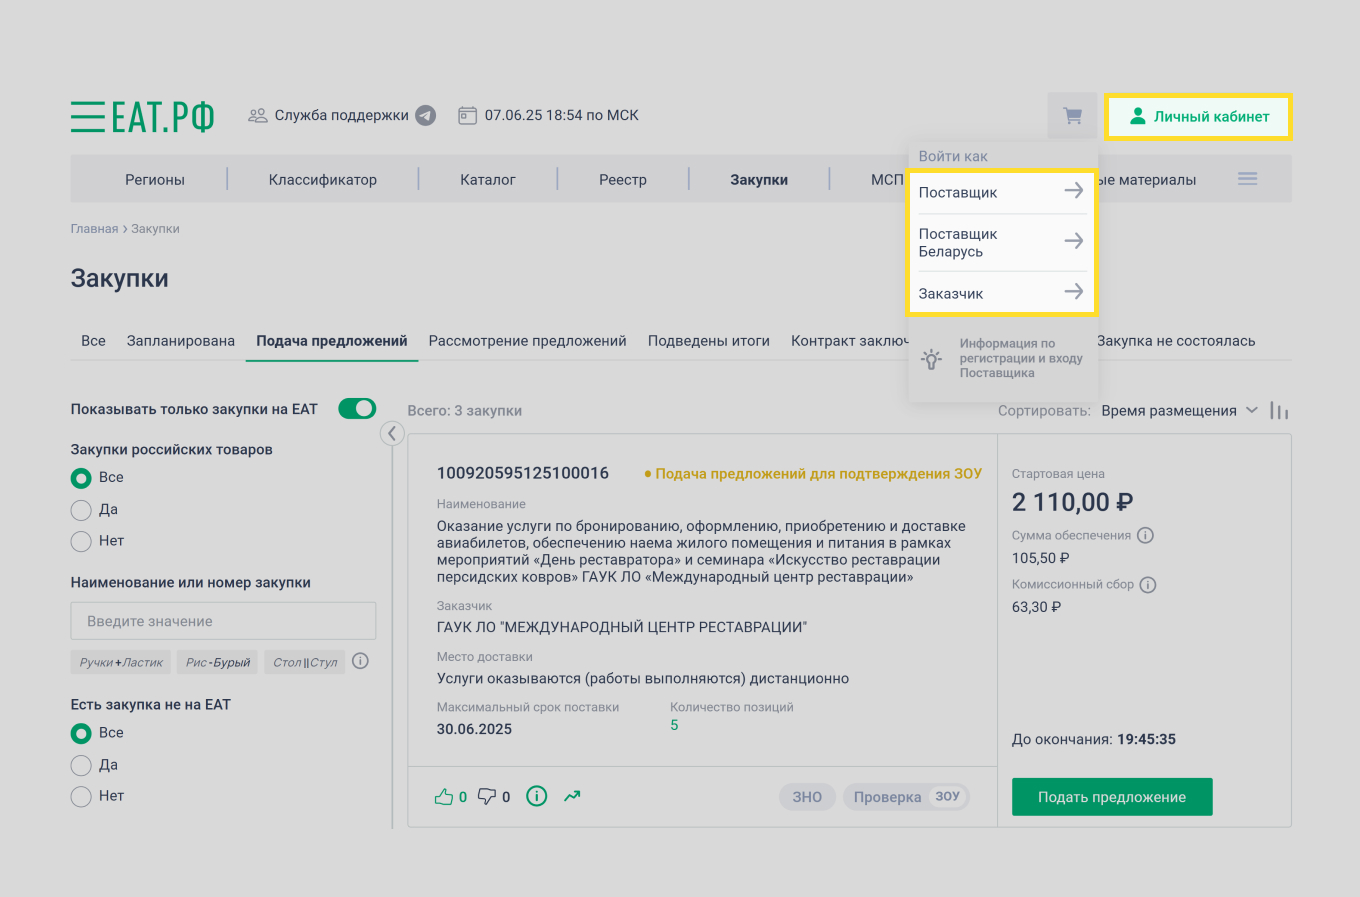Screen dimensions: 1360x897
Task: Select Да under Закупки российских товаров
Action: (x=81, y=509)
